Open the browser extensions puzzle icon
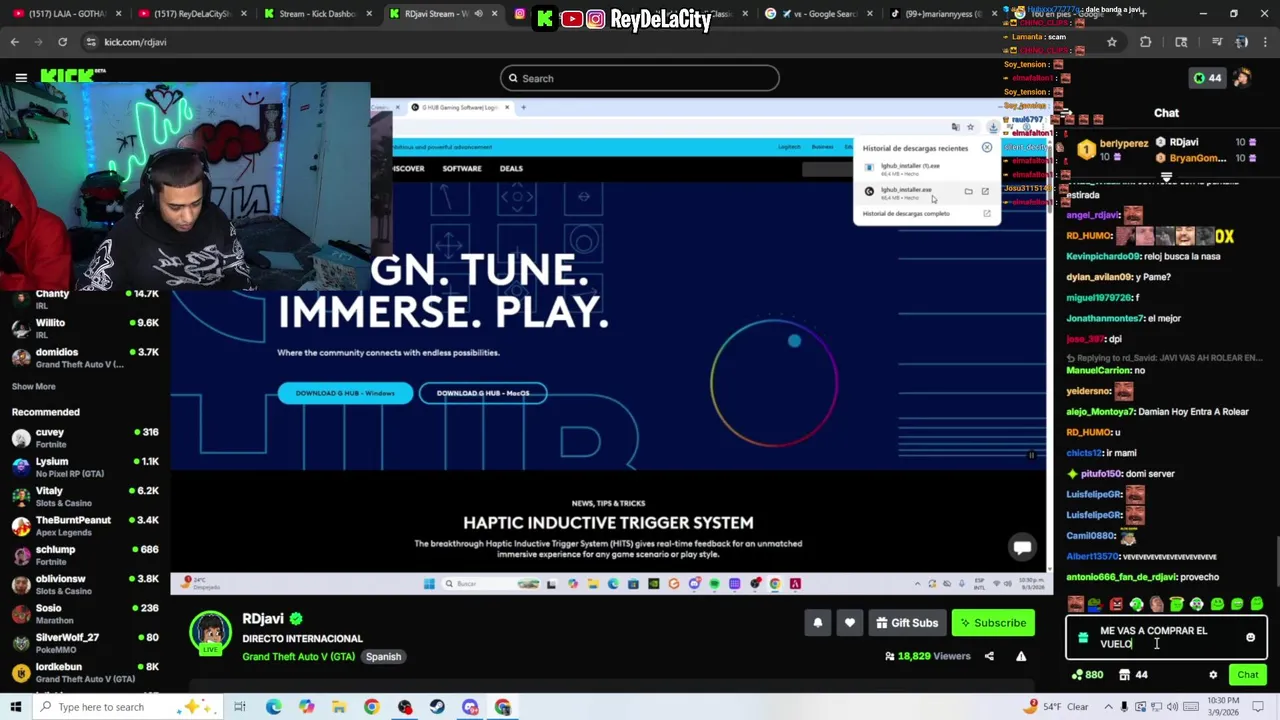Screen dimensions: 1280x720 [x=1146, y=42]
